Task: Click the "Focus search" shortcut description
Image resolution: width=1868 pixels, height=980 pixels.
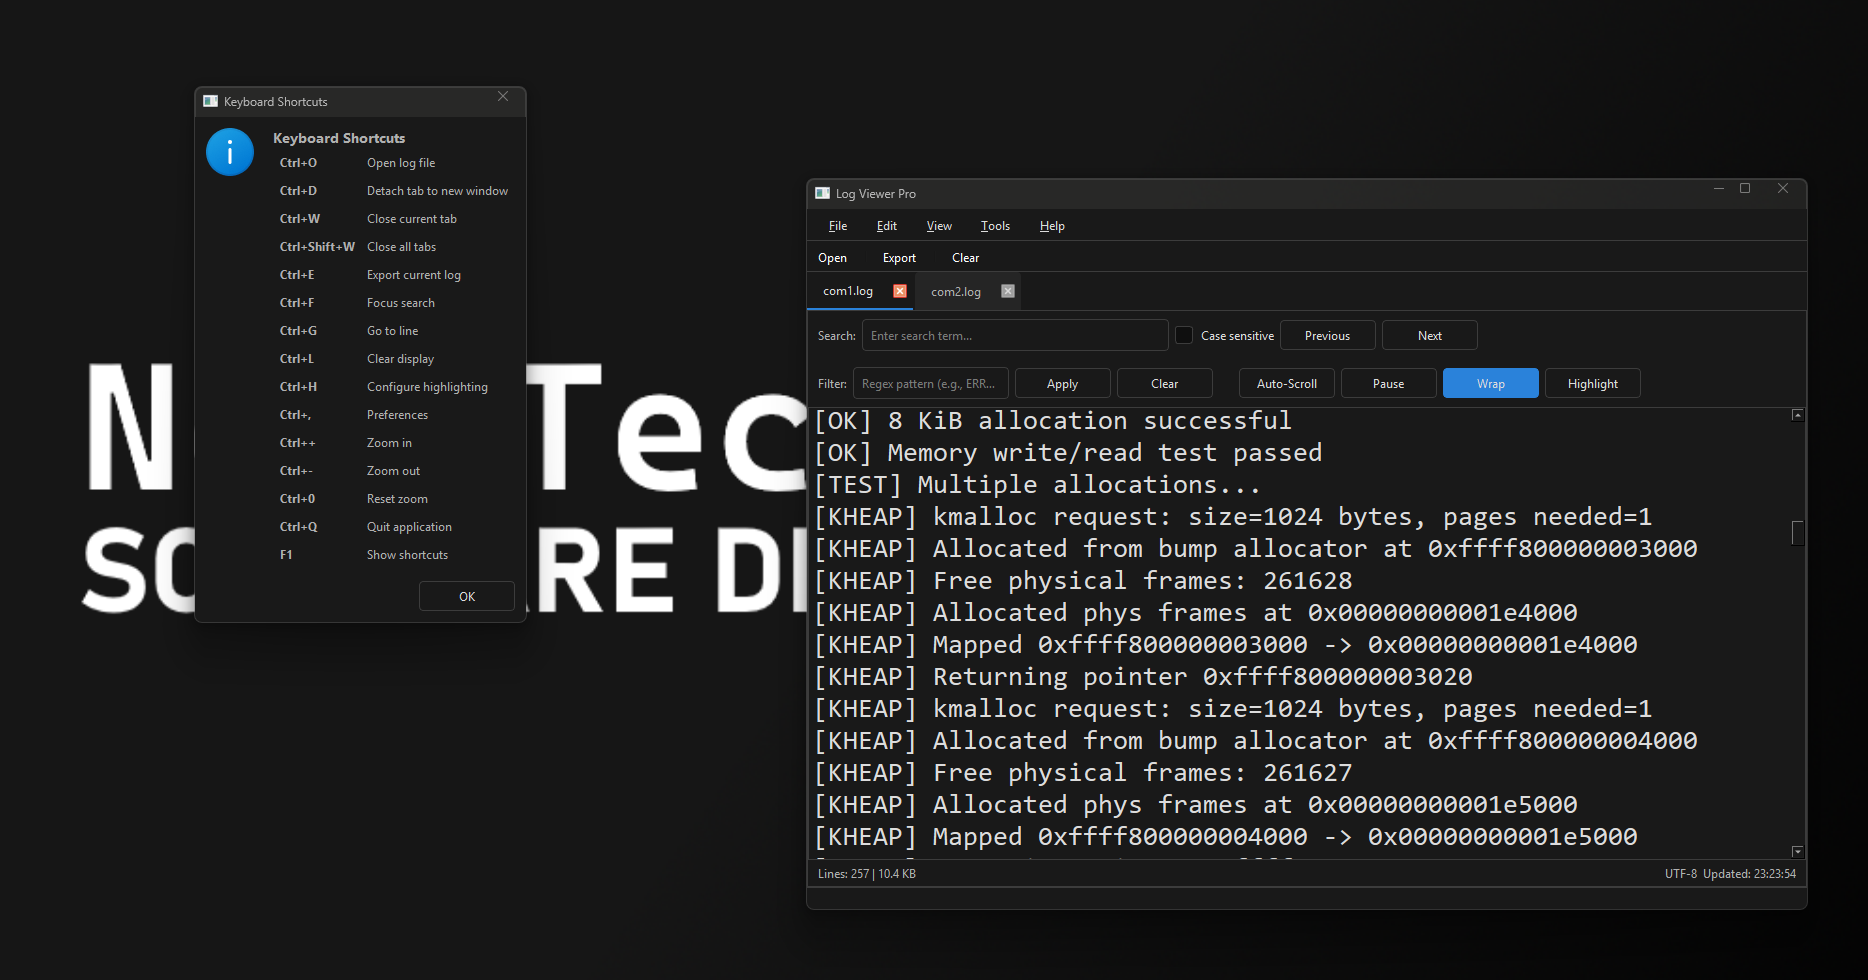Action: coord(401,303)
